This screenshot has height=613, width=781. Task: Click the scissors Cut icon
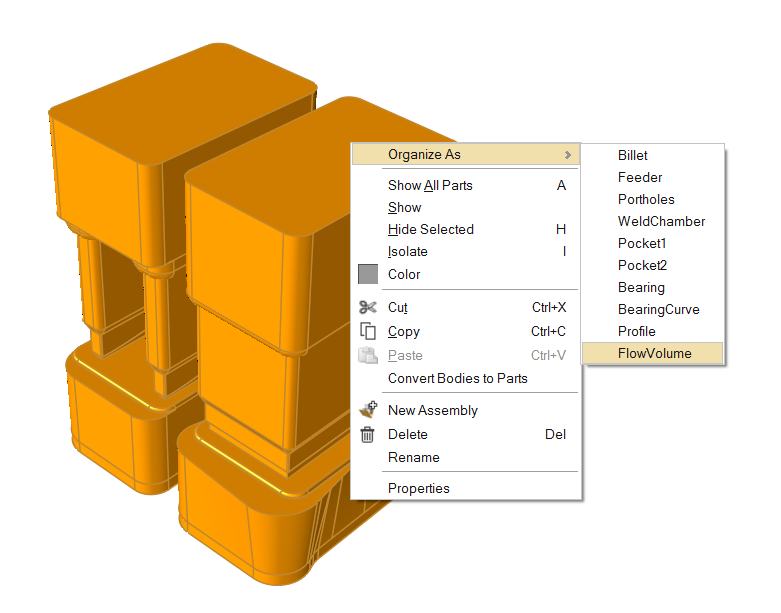click(x=368, y=308)
